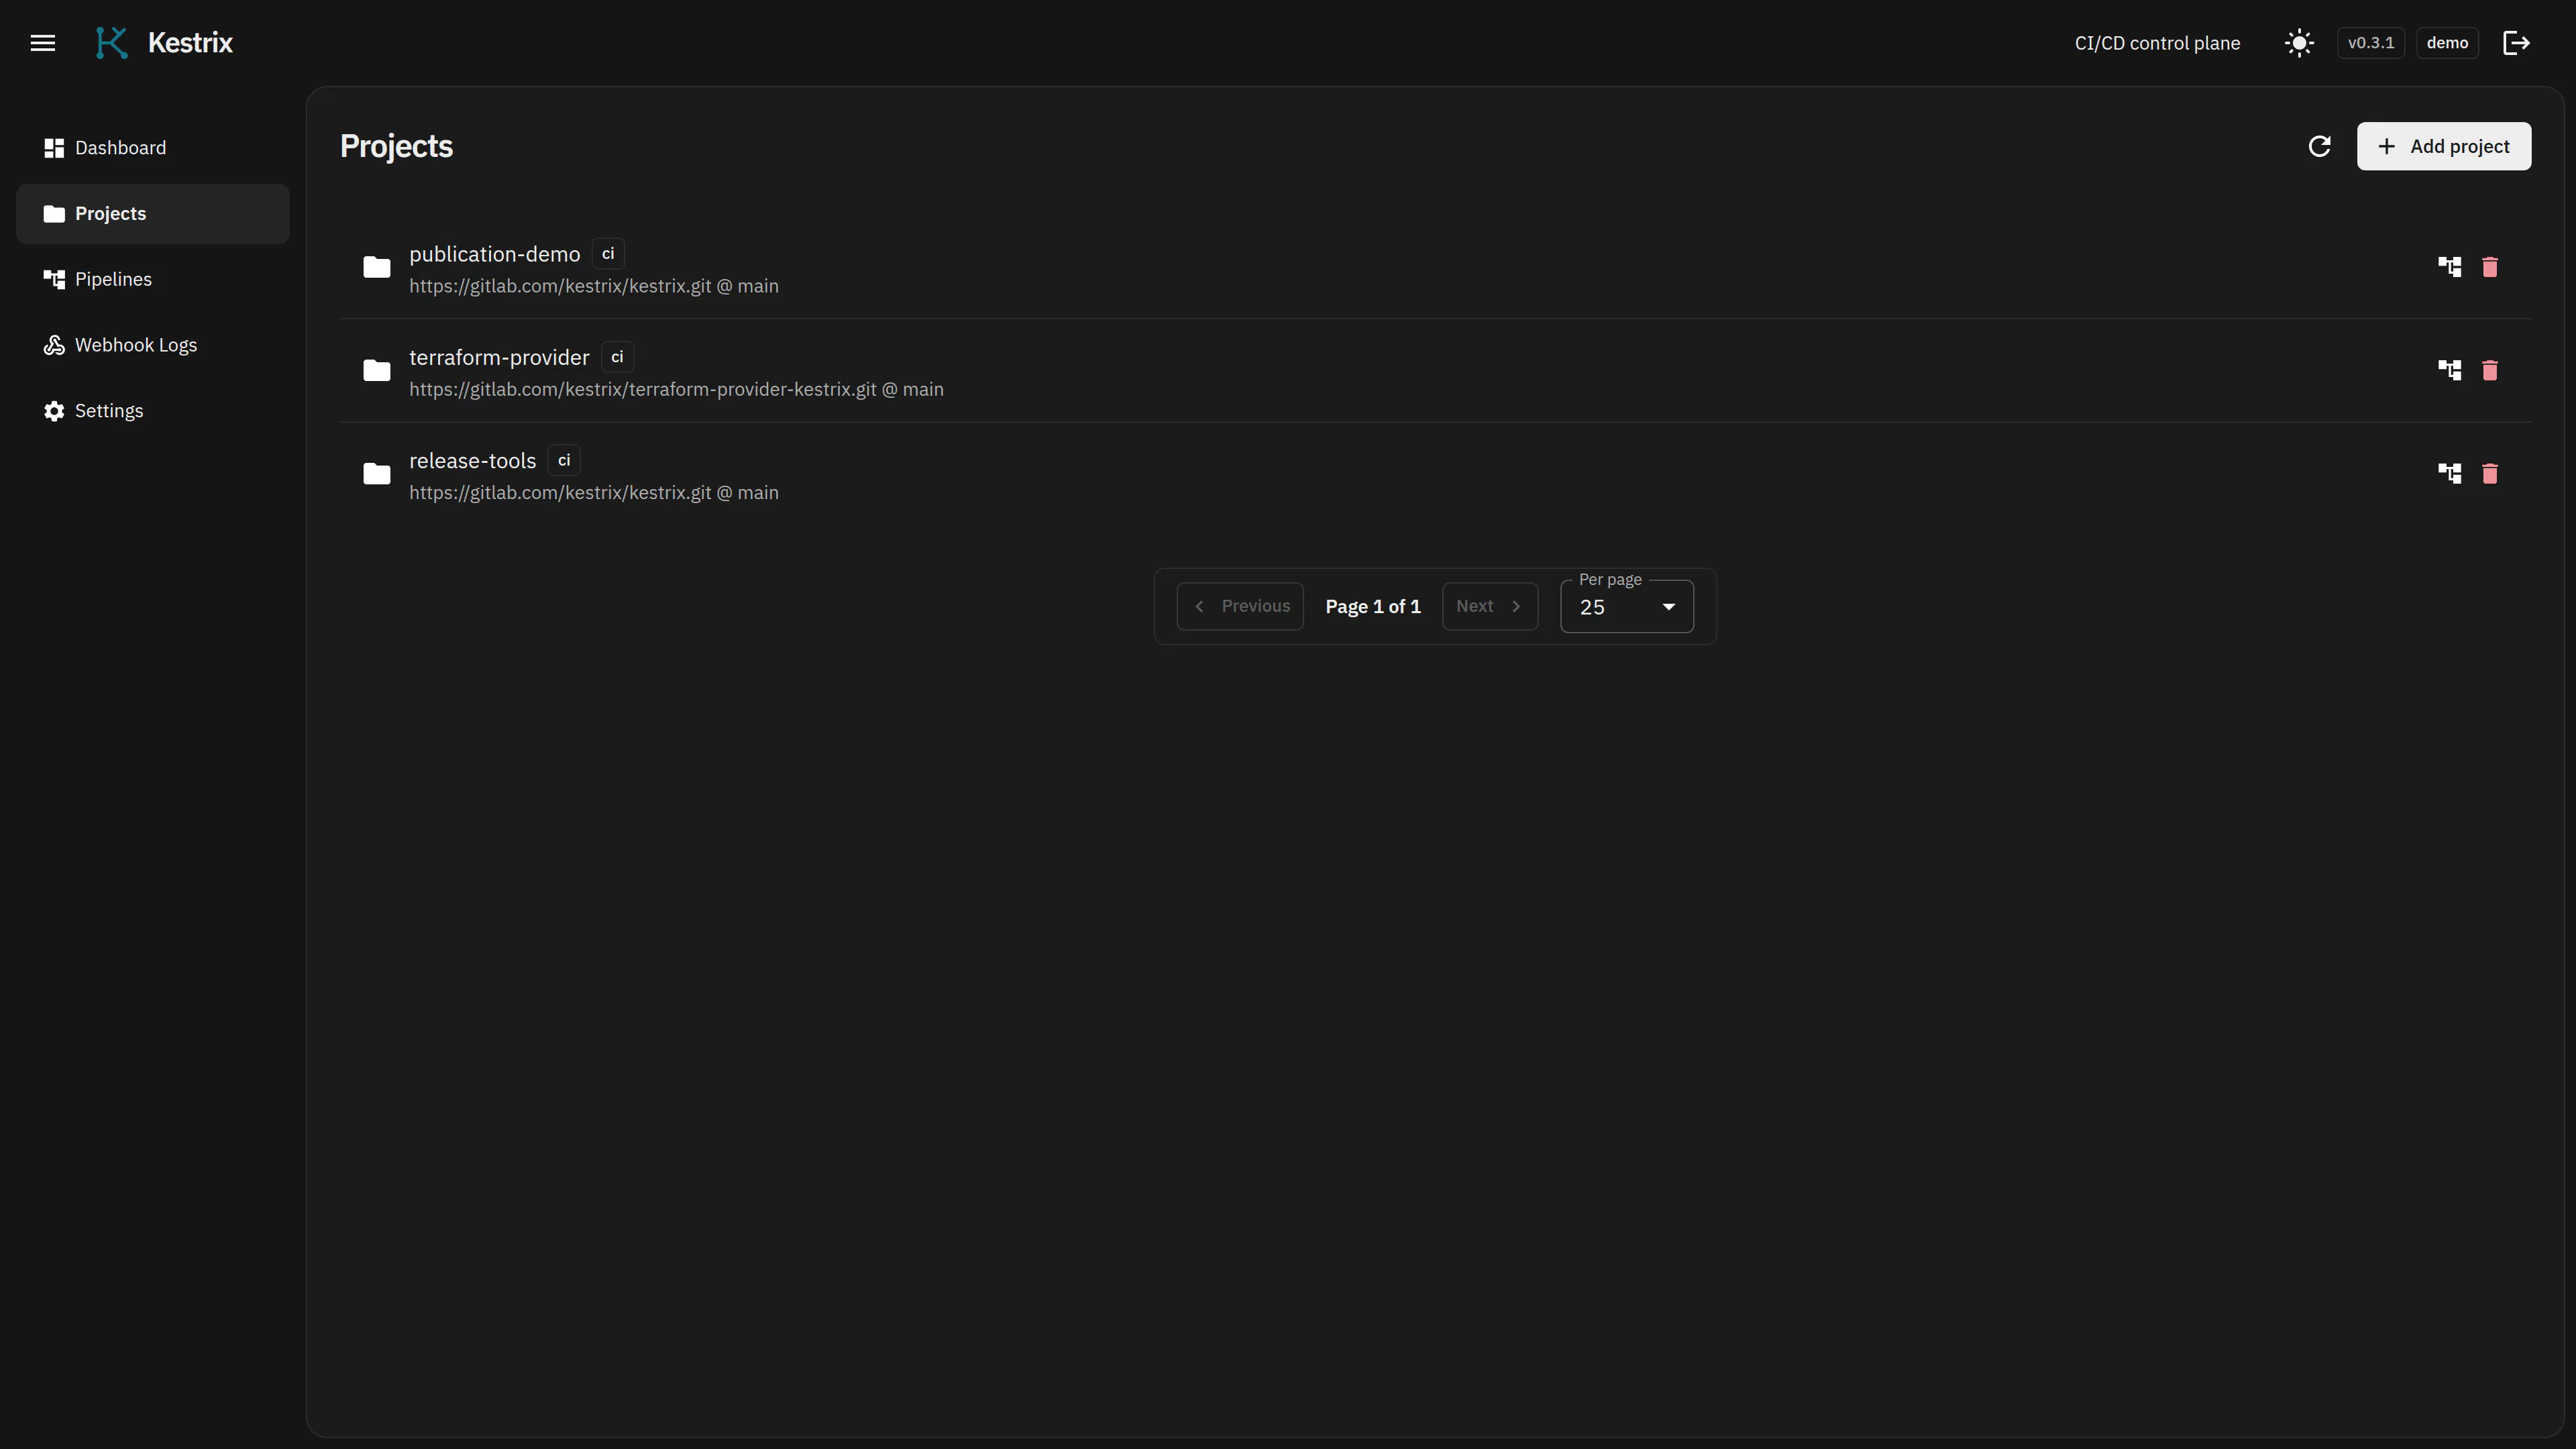Click the logout icon in header
The image size is (2576, 1449).
(x=2516, y=43)
